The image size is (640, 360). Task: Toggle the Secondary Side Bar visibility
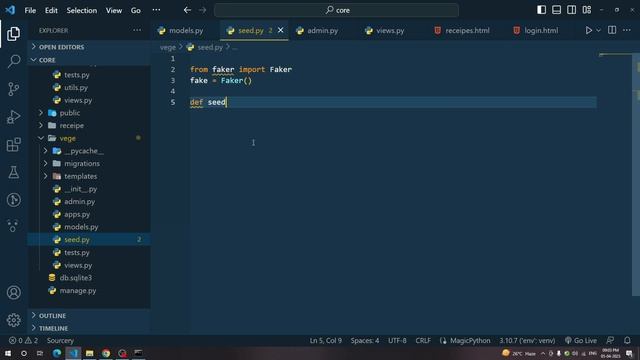coord(571,10)
